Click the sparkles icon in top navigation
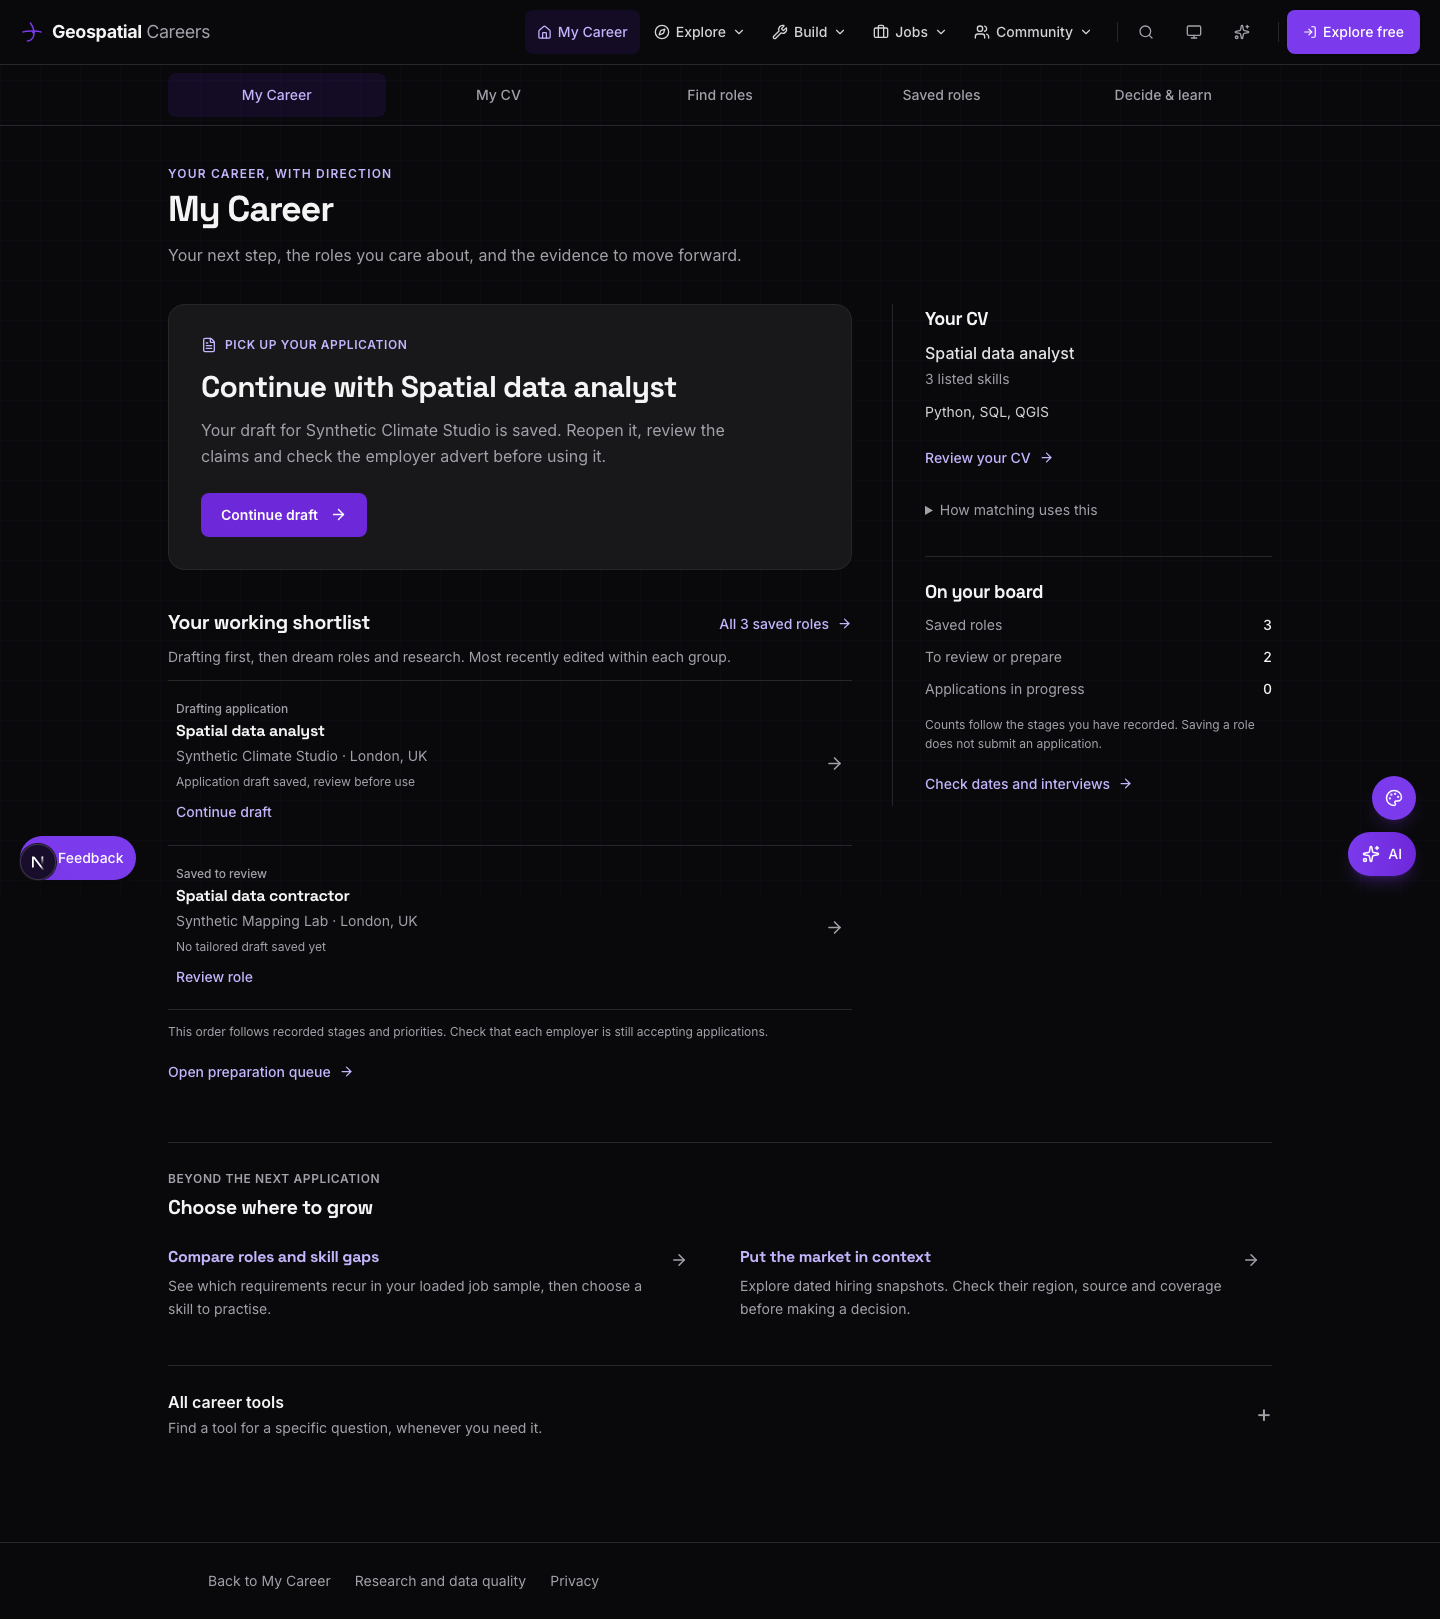1440x1619 pixels. [x=1242, y=32]
